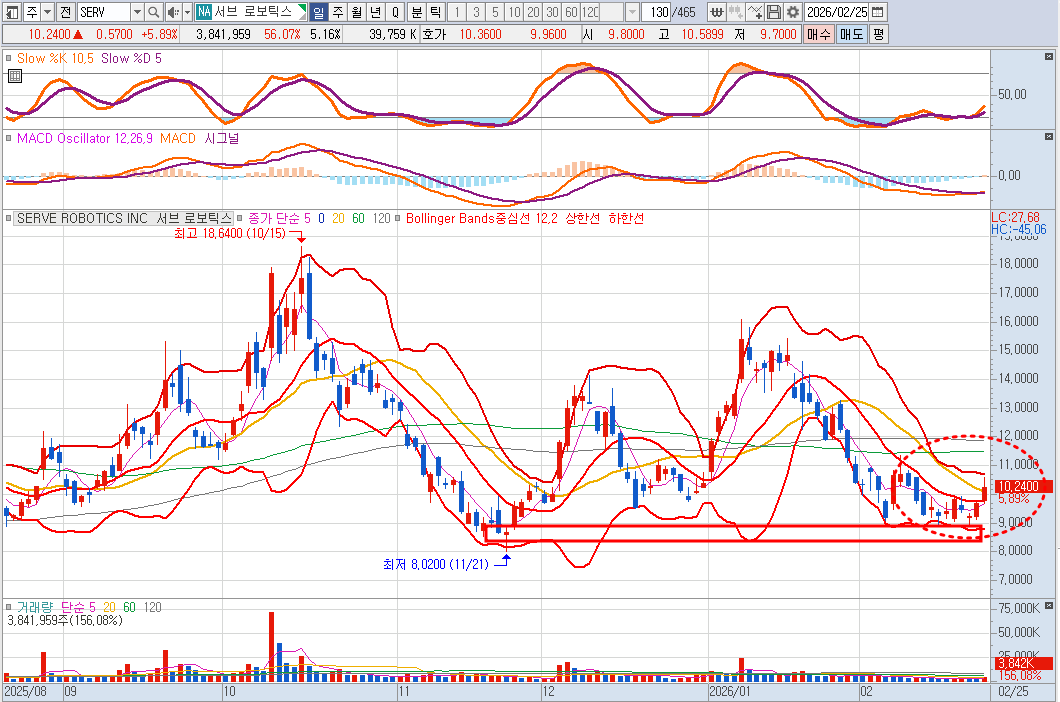
Task: Switch to daily 일 chart period
Action: tap(318, 12)
